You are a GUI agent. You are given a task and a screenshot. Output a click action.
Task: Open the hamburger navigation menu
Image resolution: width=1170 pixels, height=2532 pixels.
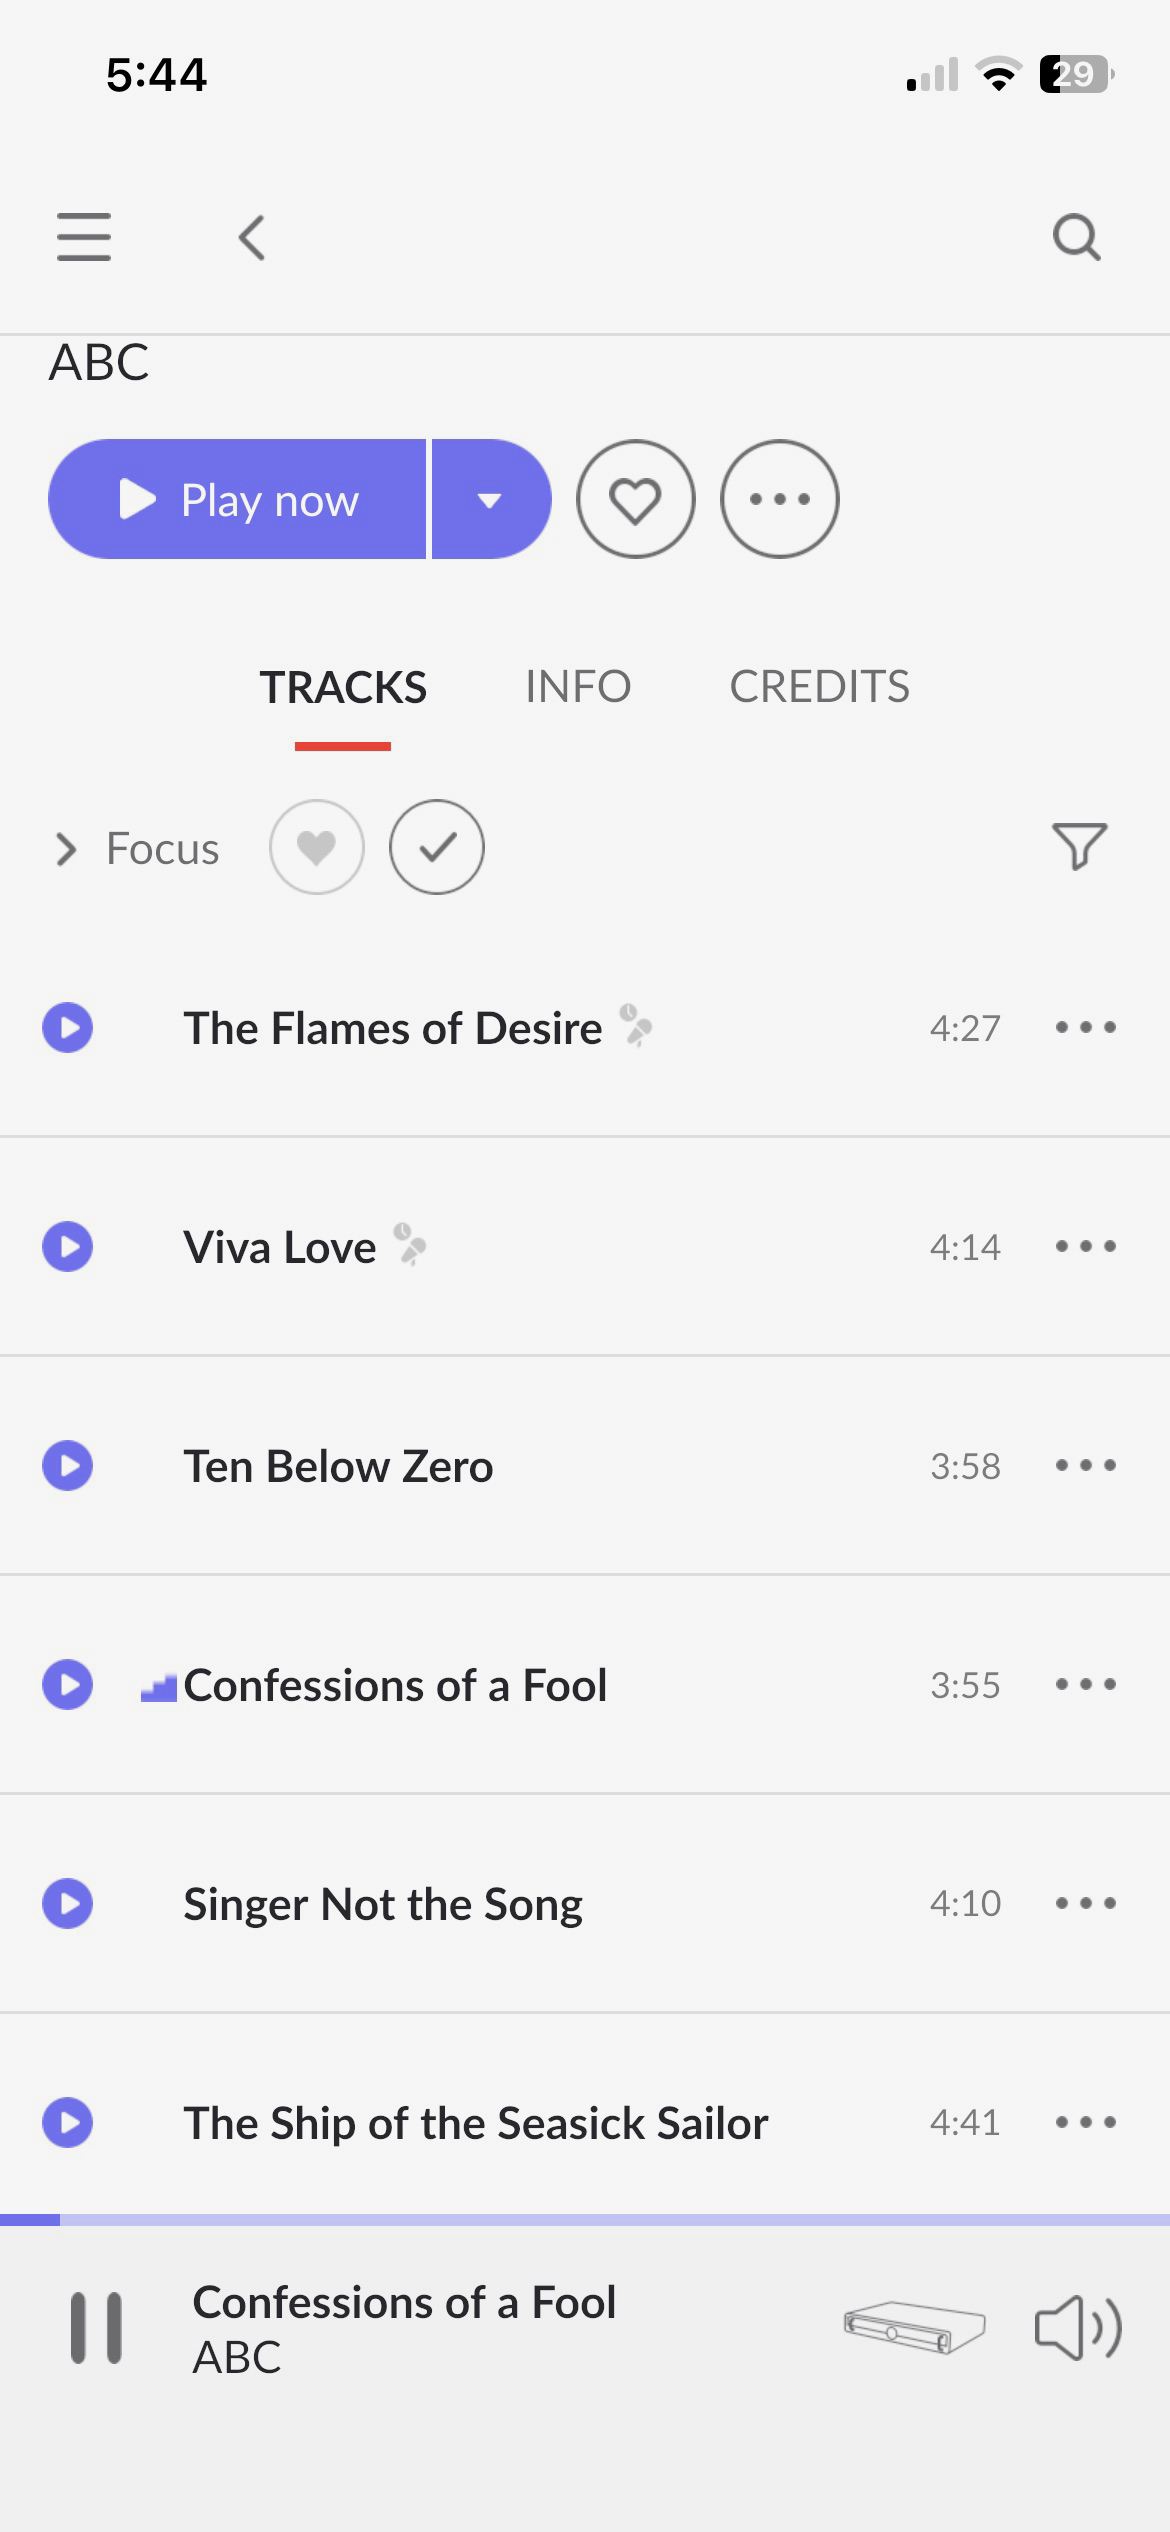click(84, 237)
